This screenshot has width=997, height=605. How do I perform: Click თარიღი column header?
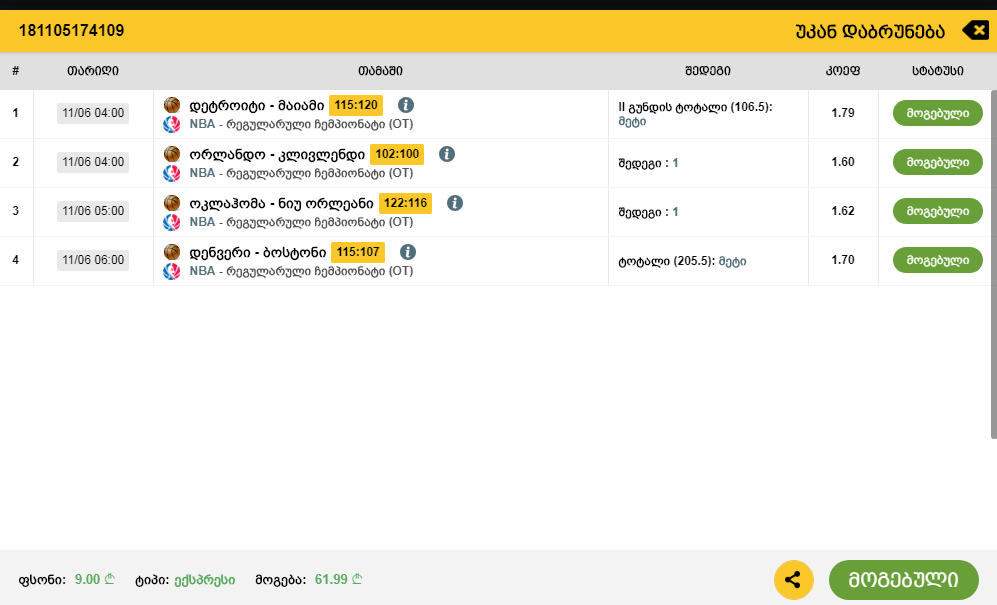coord(93,71)
